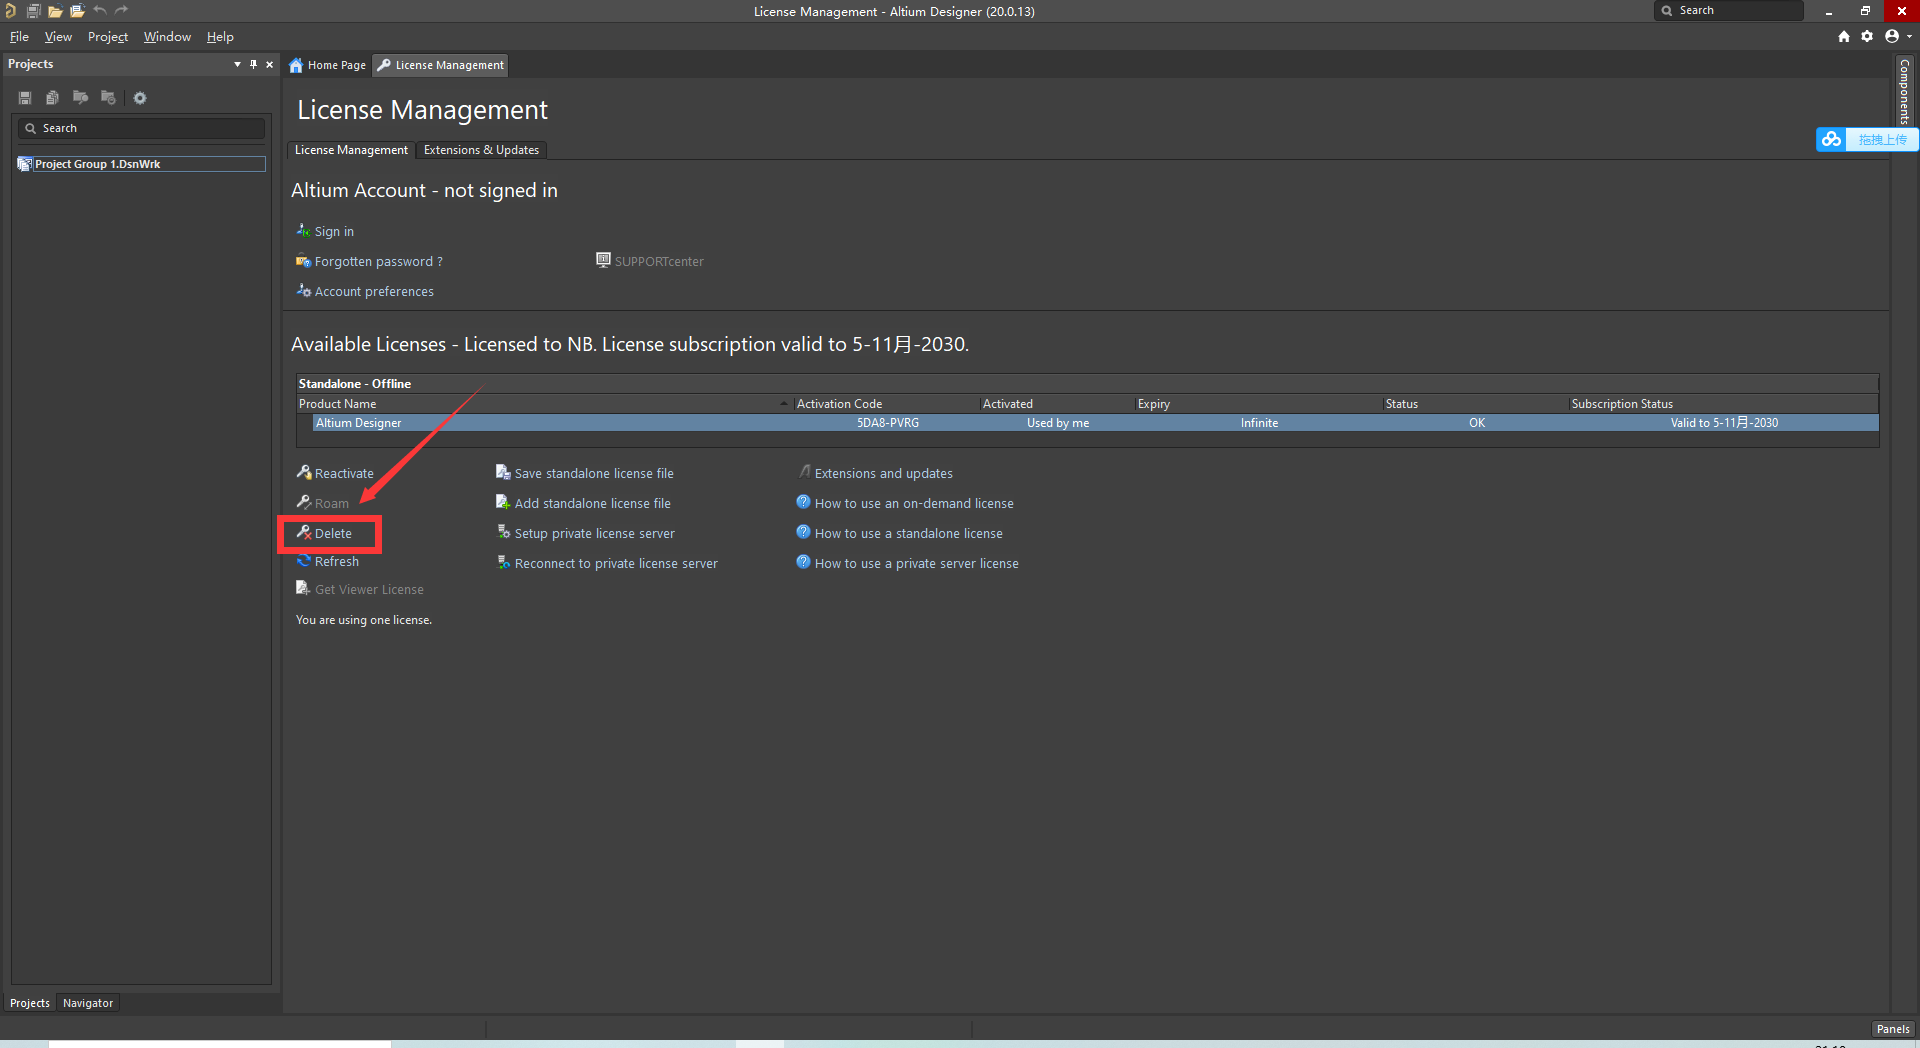The image size is (1920, 1048).
Task: Click Save standalone license file
Action: (x=585, y=473)
